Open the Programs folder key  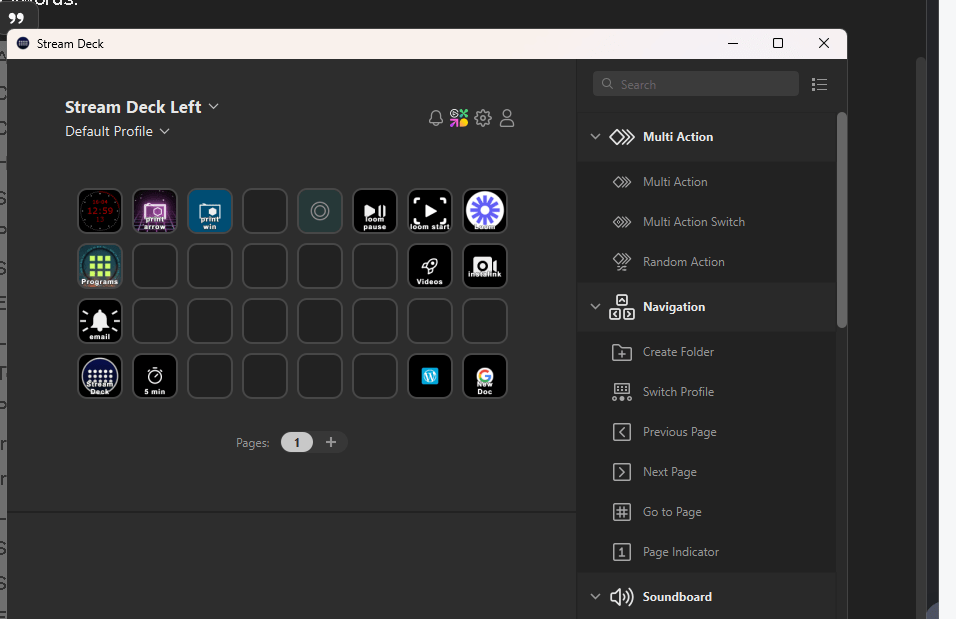100,266
